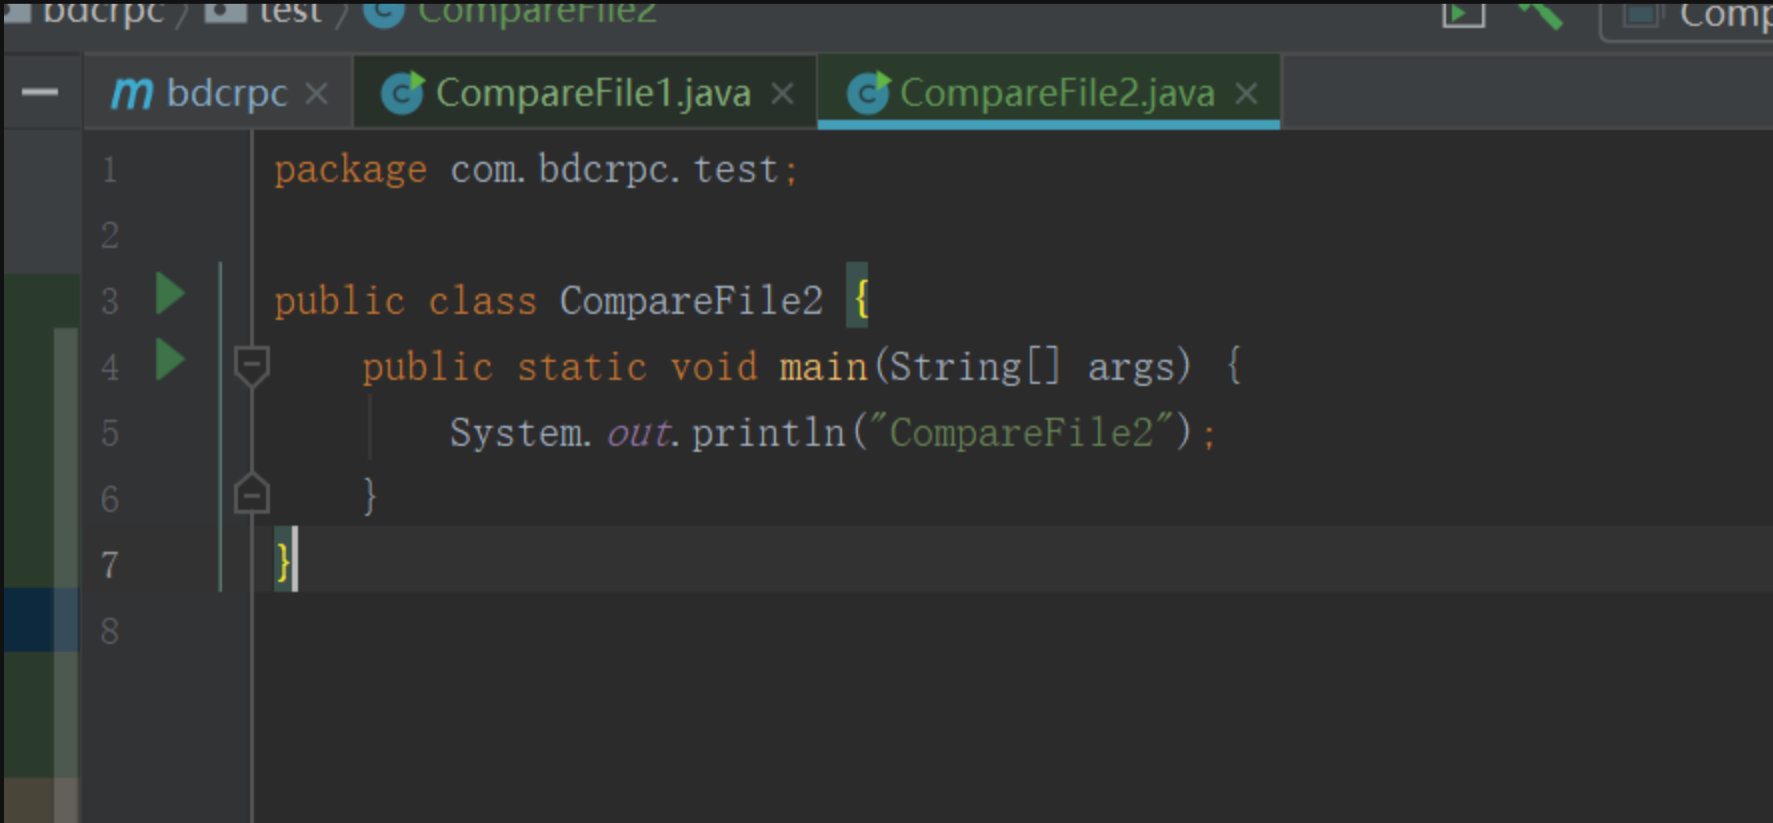Click fold end marker on line 6
Viewport: 1773px width, 823px height.
pos(251,494)
